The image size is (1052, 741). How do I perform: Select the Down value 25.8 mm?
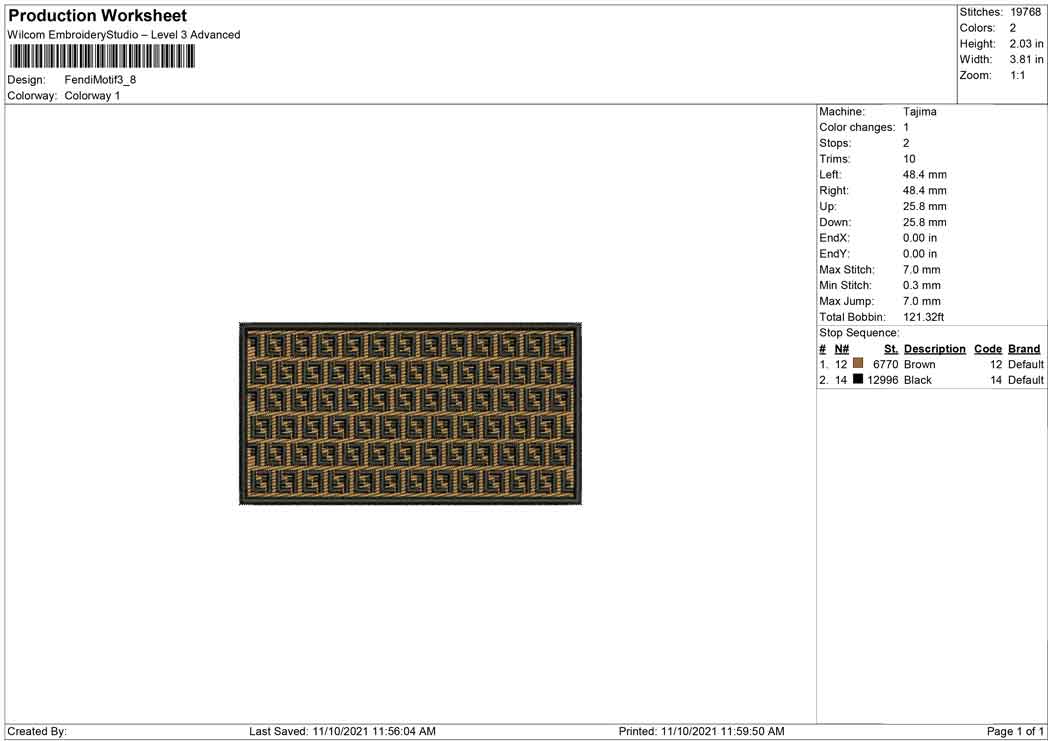[925, 222]
